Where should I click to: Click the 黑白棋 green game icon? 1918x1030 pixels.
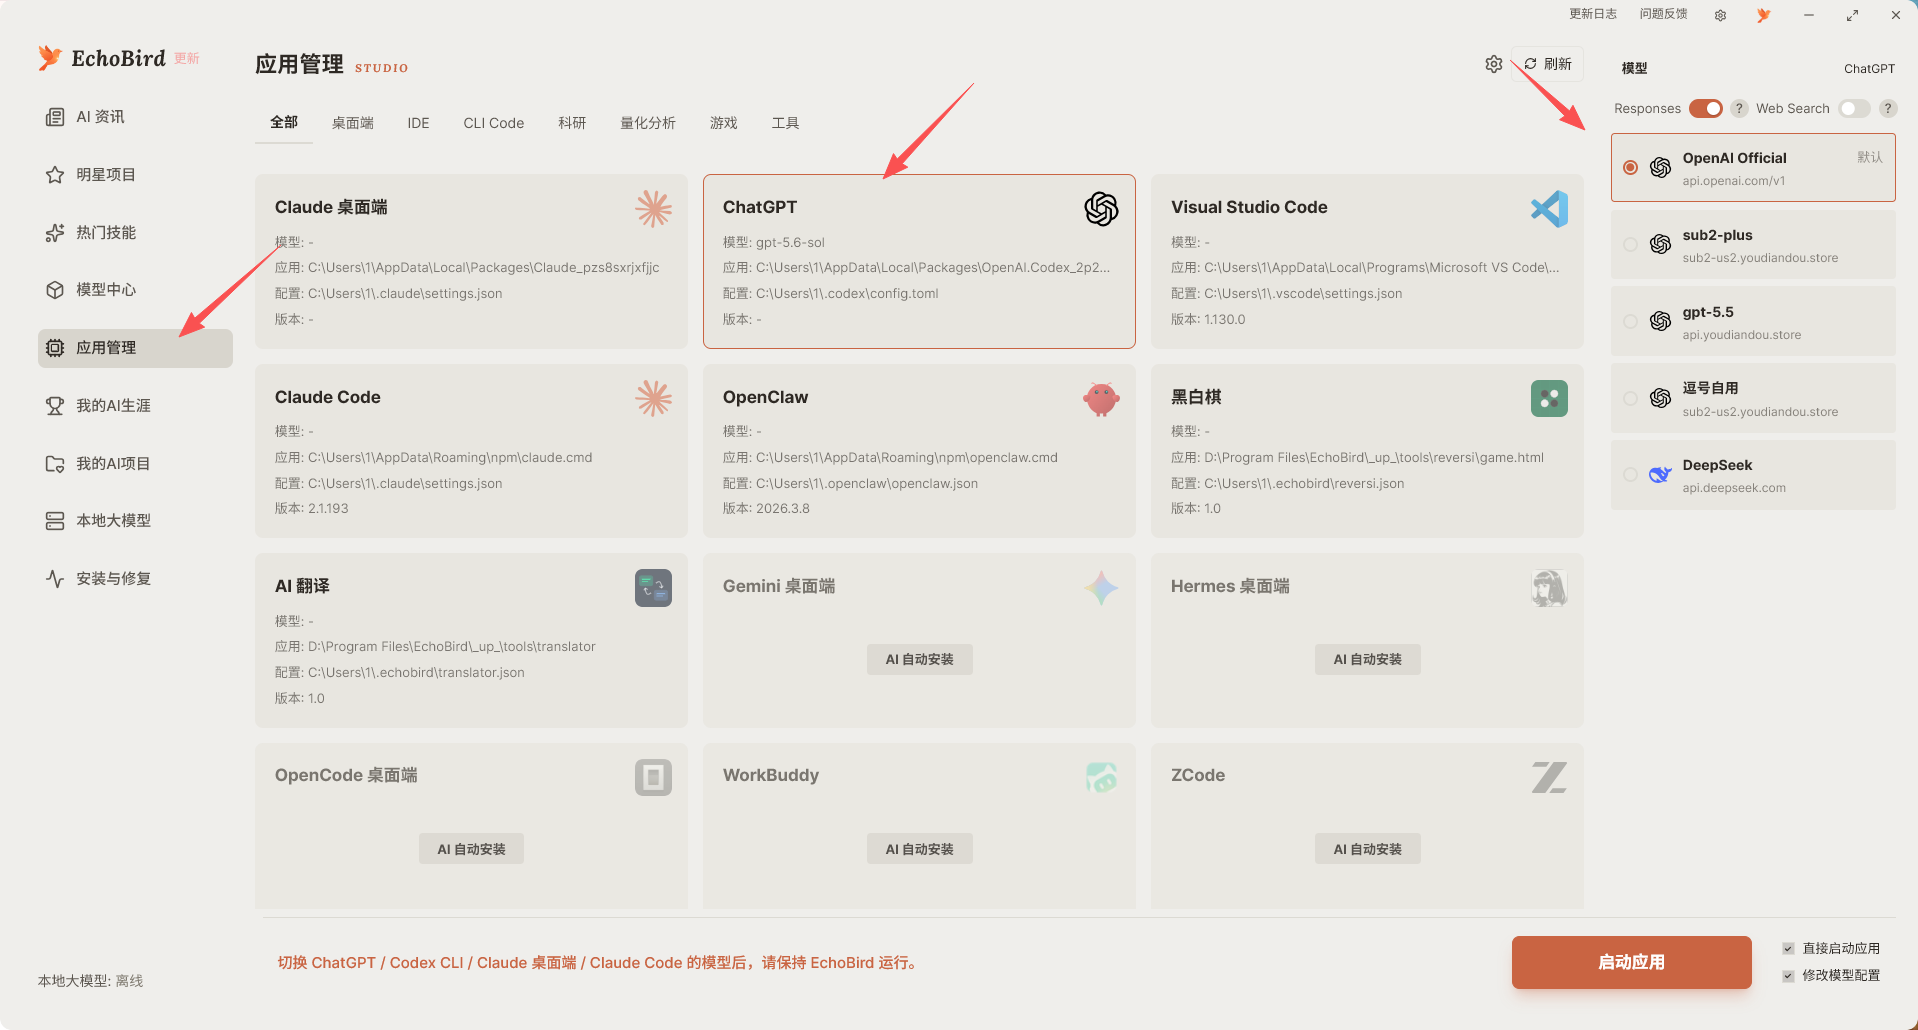pyautogui.click(x=1549, y=399)
